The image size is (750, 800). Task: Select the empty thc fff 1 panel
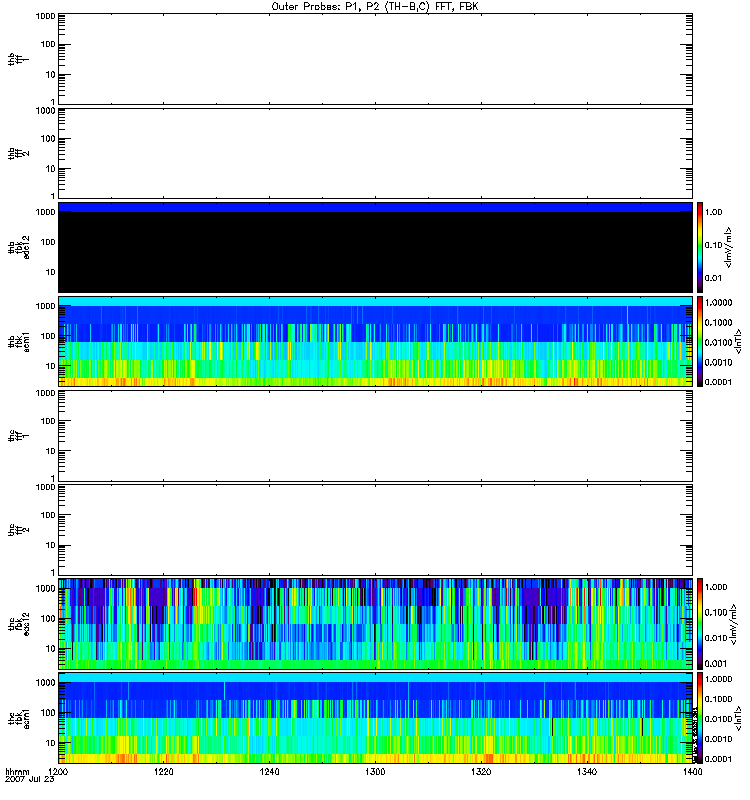point(374,435)
